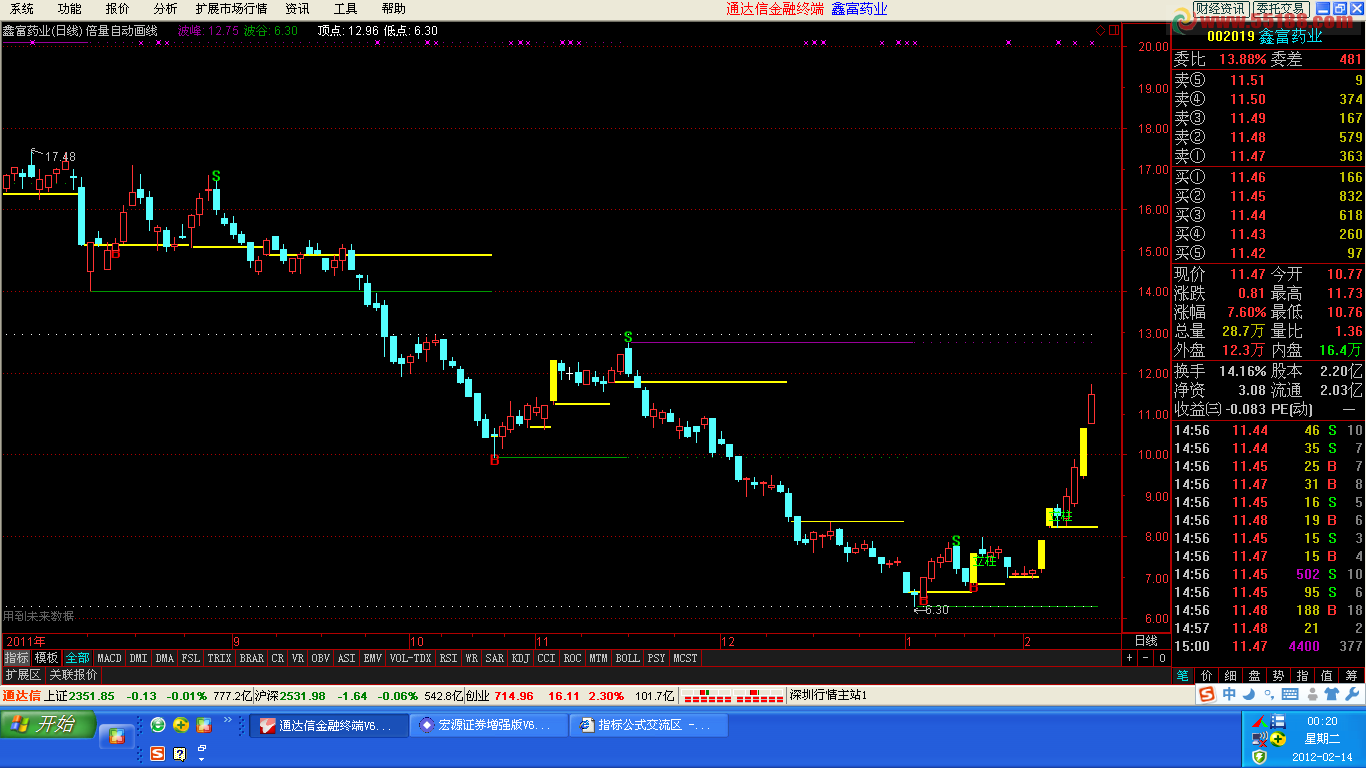Switch to the 价 tab
Viewport: 1366px width, 768px height.
pyautogui.click(x=1207, y=676)
